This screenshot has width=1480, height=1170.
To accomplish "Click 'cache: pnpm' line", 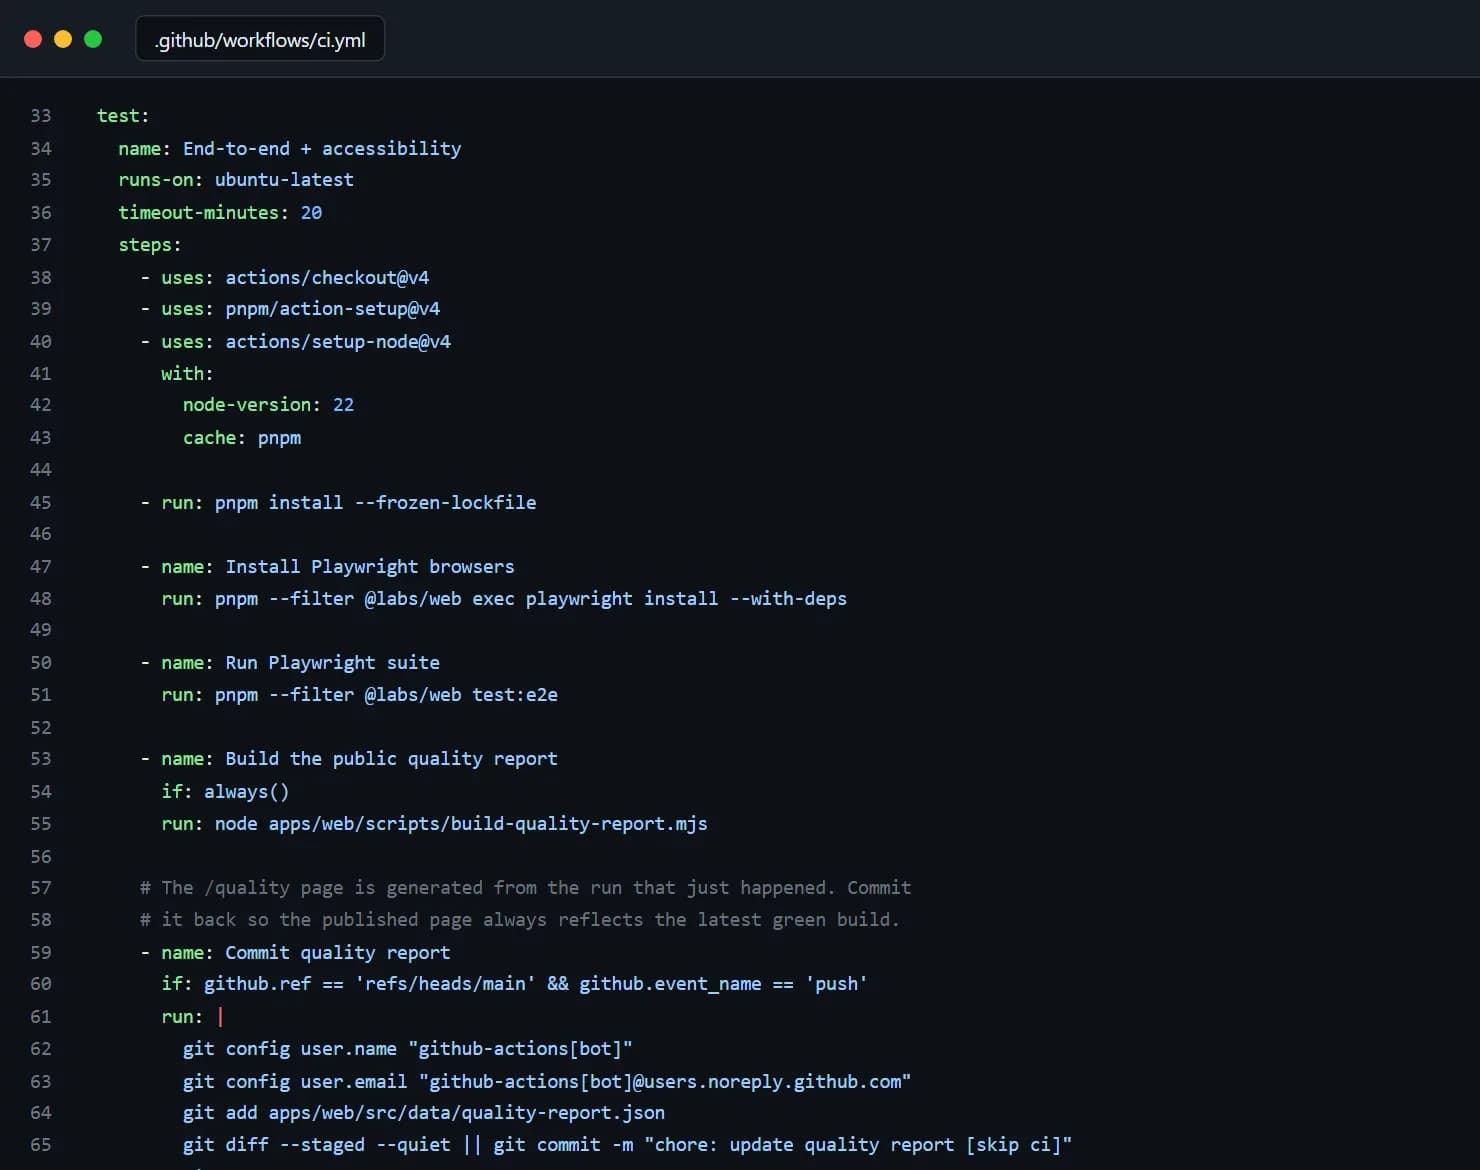I will tap(242, 438).
